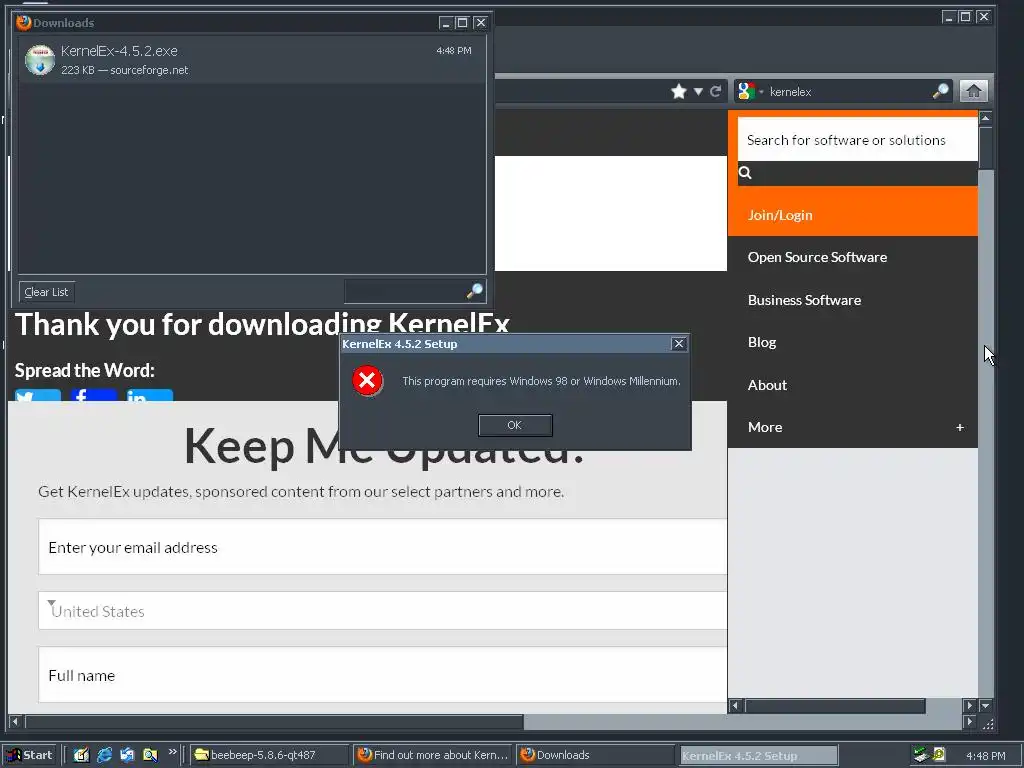Click the bottom horizontal scrollbar thumb
The image size is (1024, 768).
[x=274, y=722]
